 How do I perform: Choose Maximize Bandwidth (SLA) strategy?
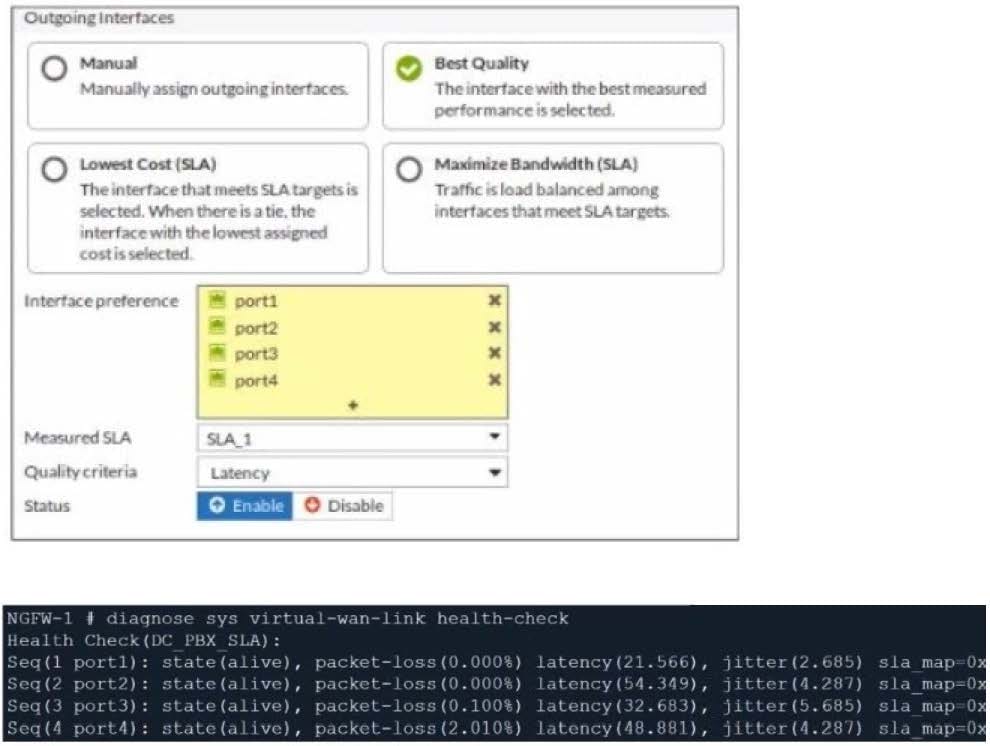(x=409, y=169)
